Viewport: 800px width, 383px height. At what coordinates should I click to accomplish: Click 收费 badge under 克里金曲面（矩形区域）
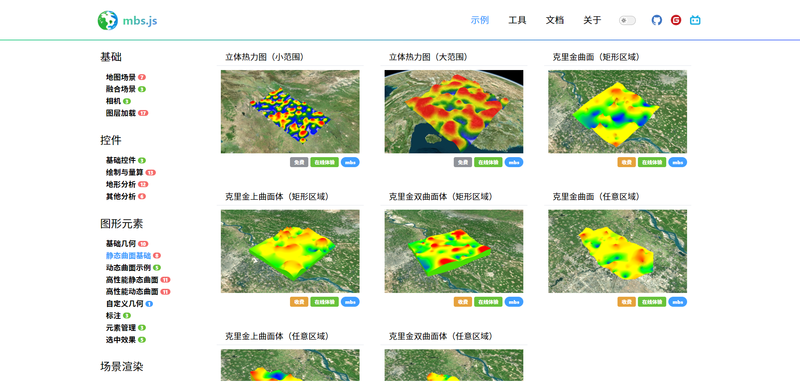pos(627,162)
